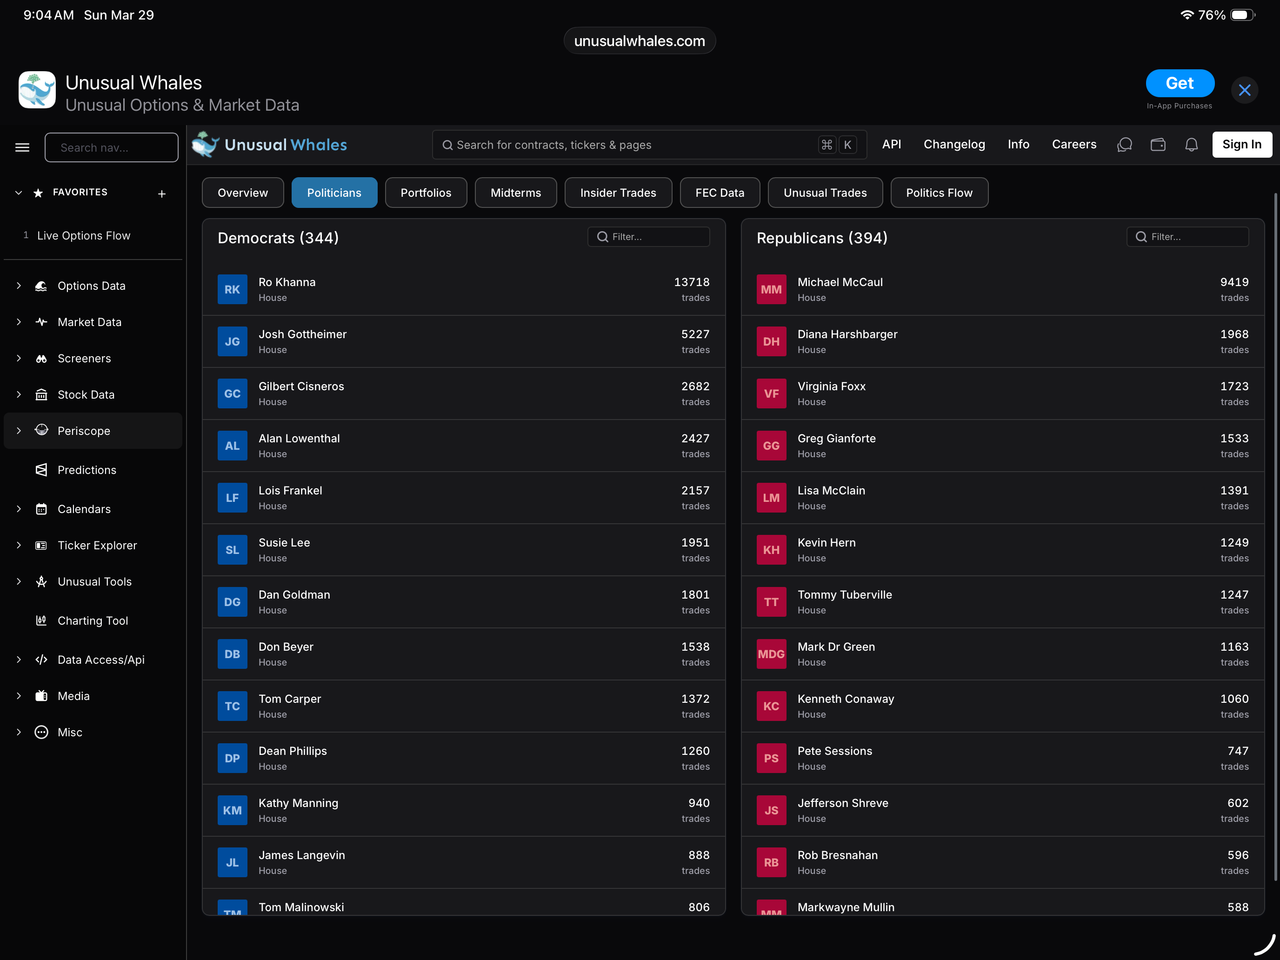Screen dimensions: 1280x960
Task: Expand the Market Data chevron
Action: click(x=18, y=322)
